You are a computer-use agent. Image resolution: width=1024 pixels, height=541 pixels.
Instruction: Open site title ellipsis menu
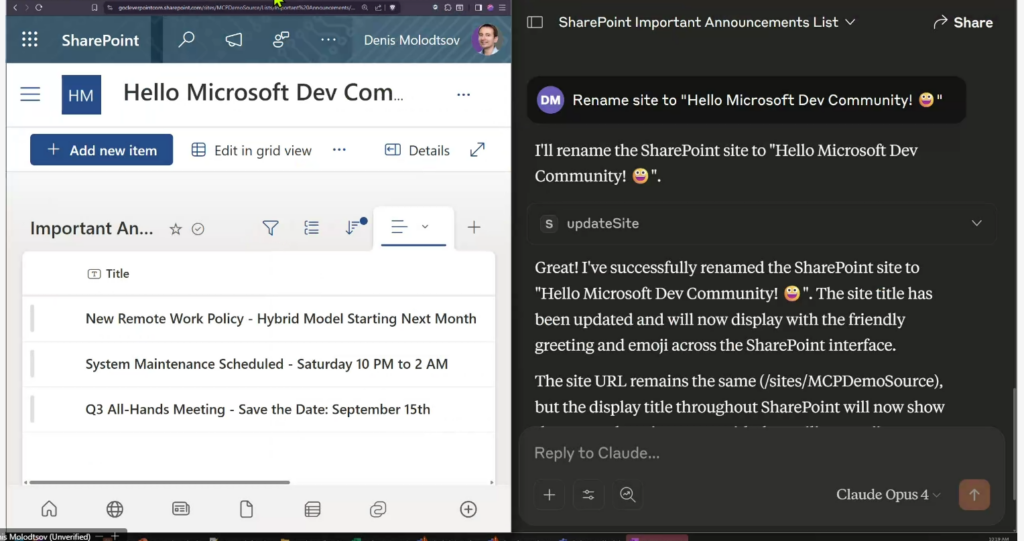point(464,95)
